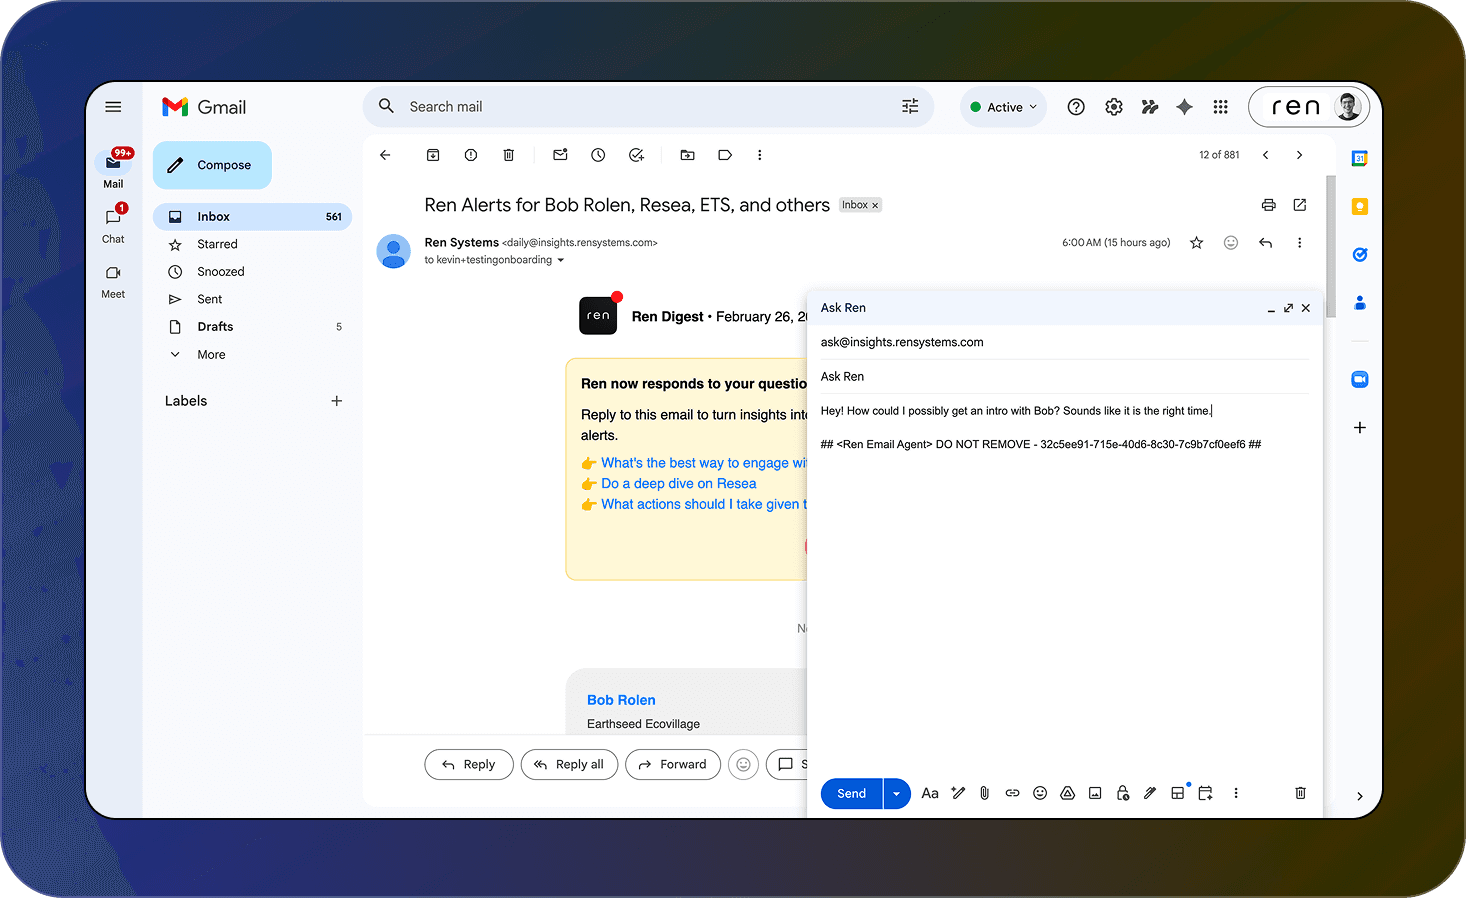Show search options filter icon
Viewport: 1466px width, 898px height.
click(910, 107)
